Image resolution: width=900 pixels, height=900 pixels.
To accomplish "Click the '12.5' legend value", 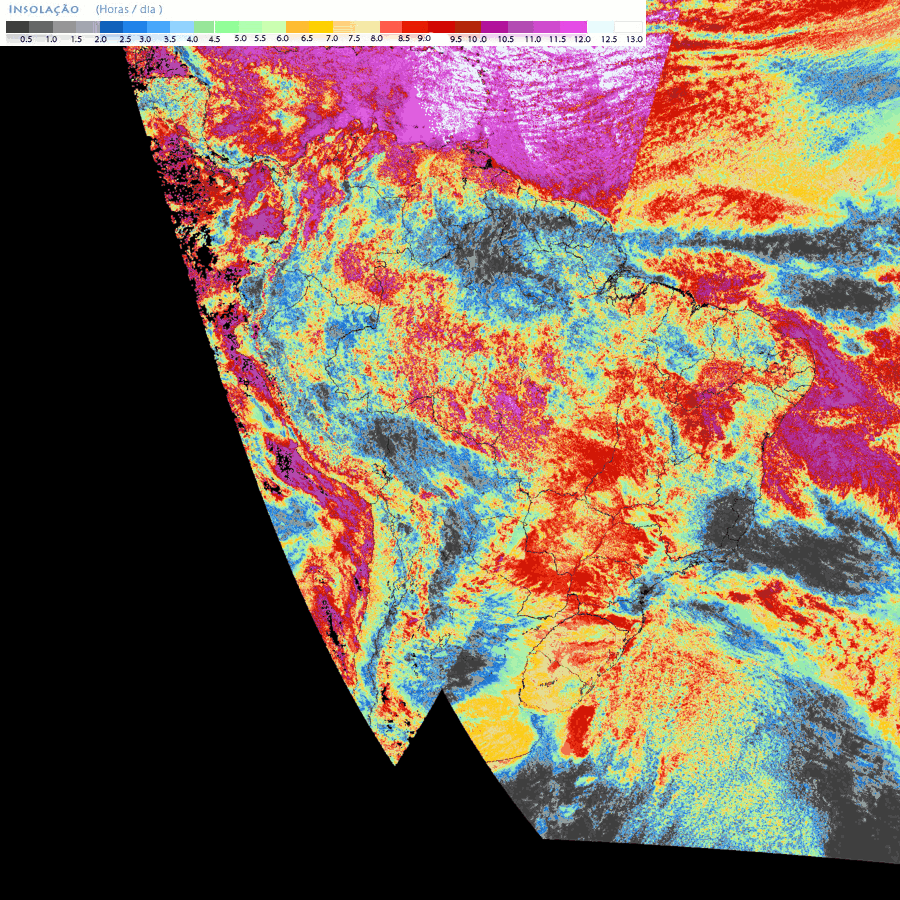I will 609,40.
